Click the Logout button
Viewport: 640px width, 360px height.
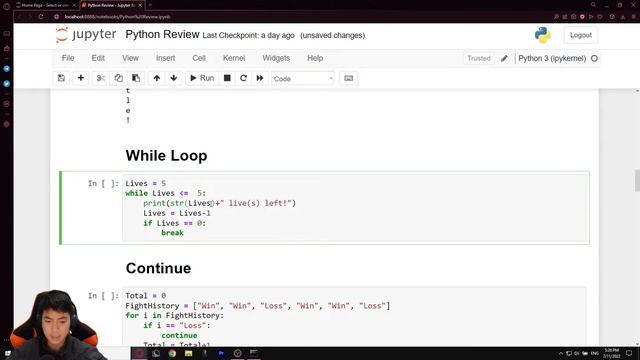[580, 35]
